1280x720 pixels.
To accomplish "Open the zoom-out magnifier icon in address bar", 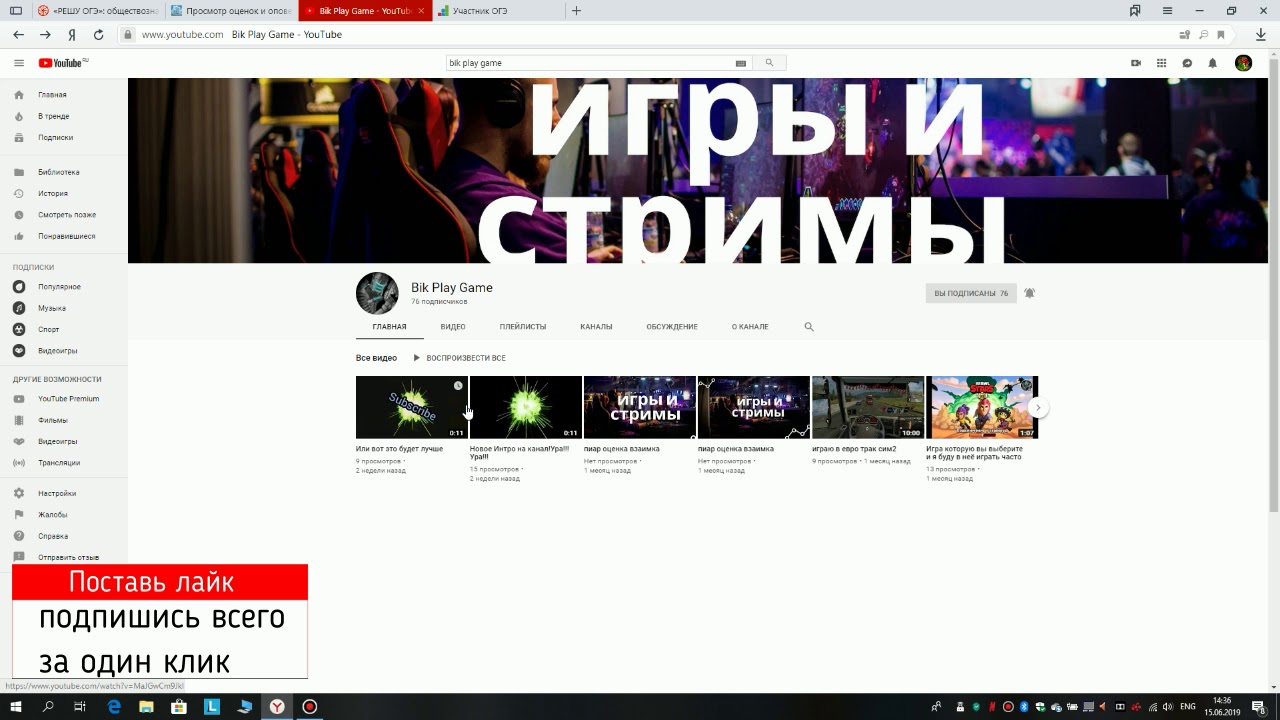I will tap(1203, 34).
